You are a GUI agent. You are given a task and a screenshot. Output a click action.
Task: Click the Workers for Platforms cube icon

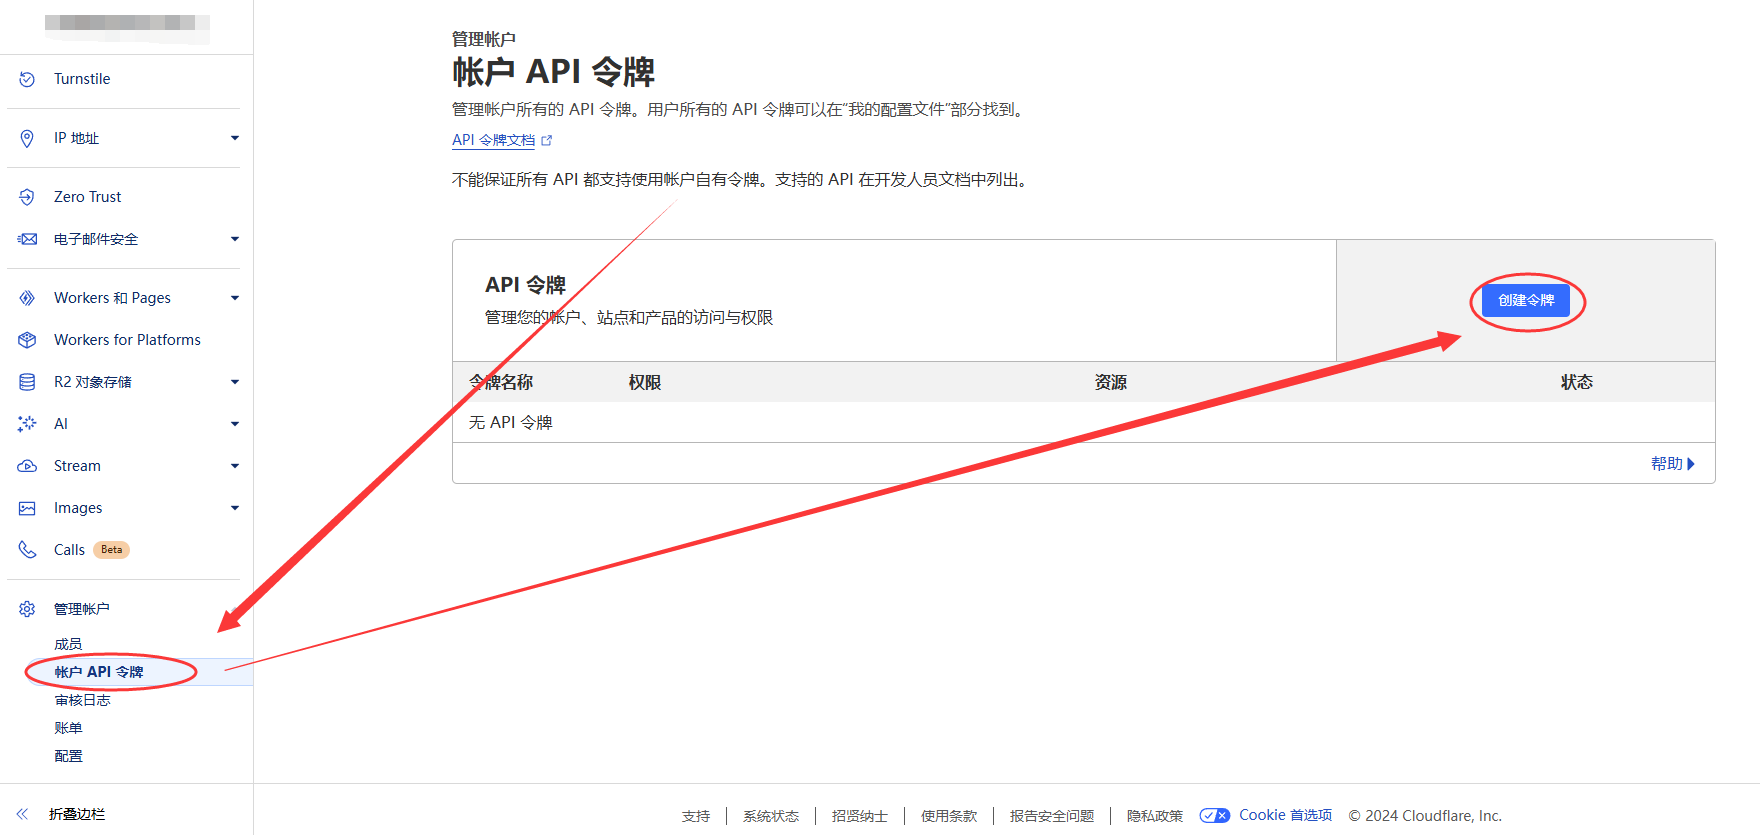[27, 340]
